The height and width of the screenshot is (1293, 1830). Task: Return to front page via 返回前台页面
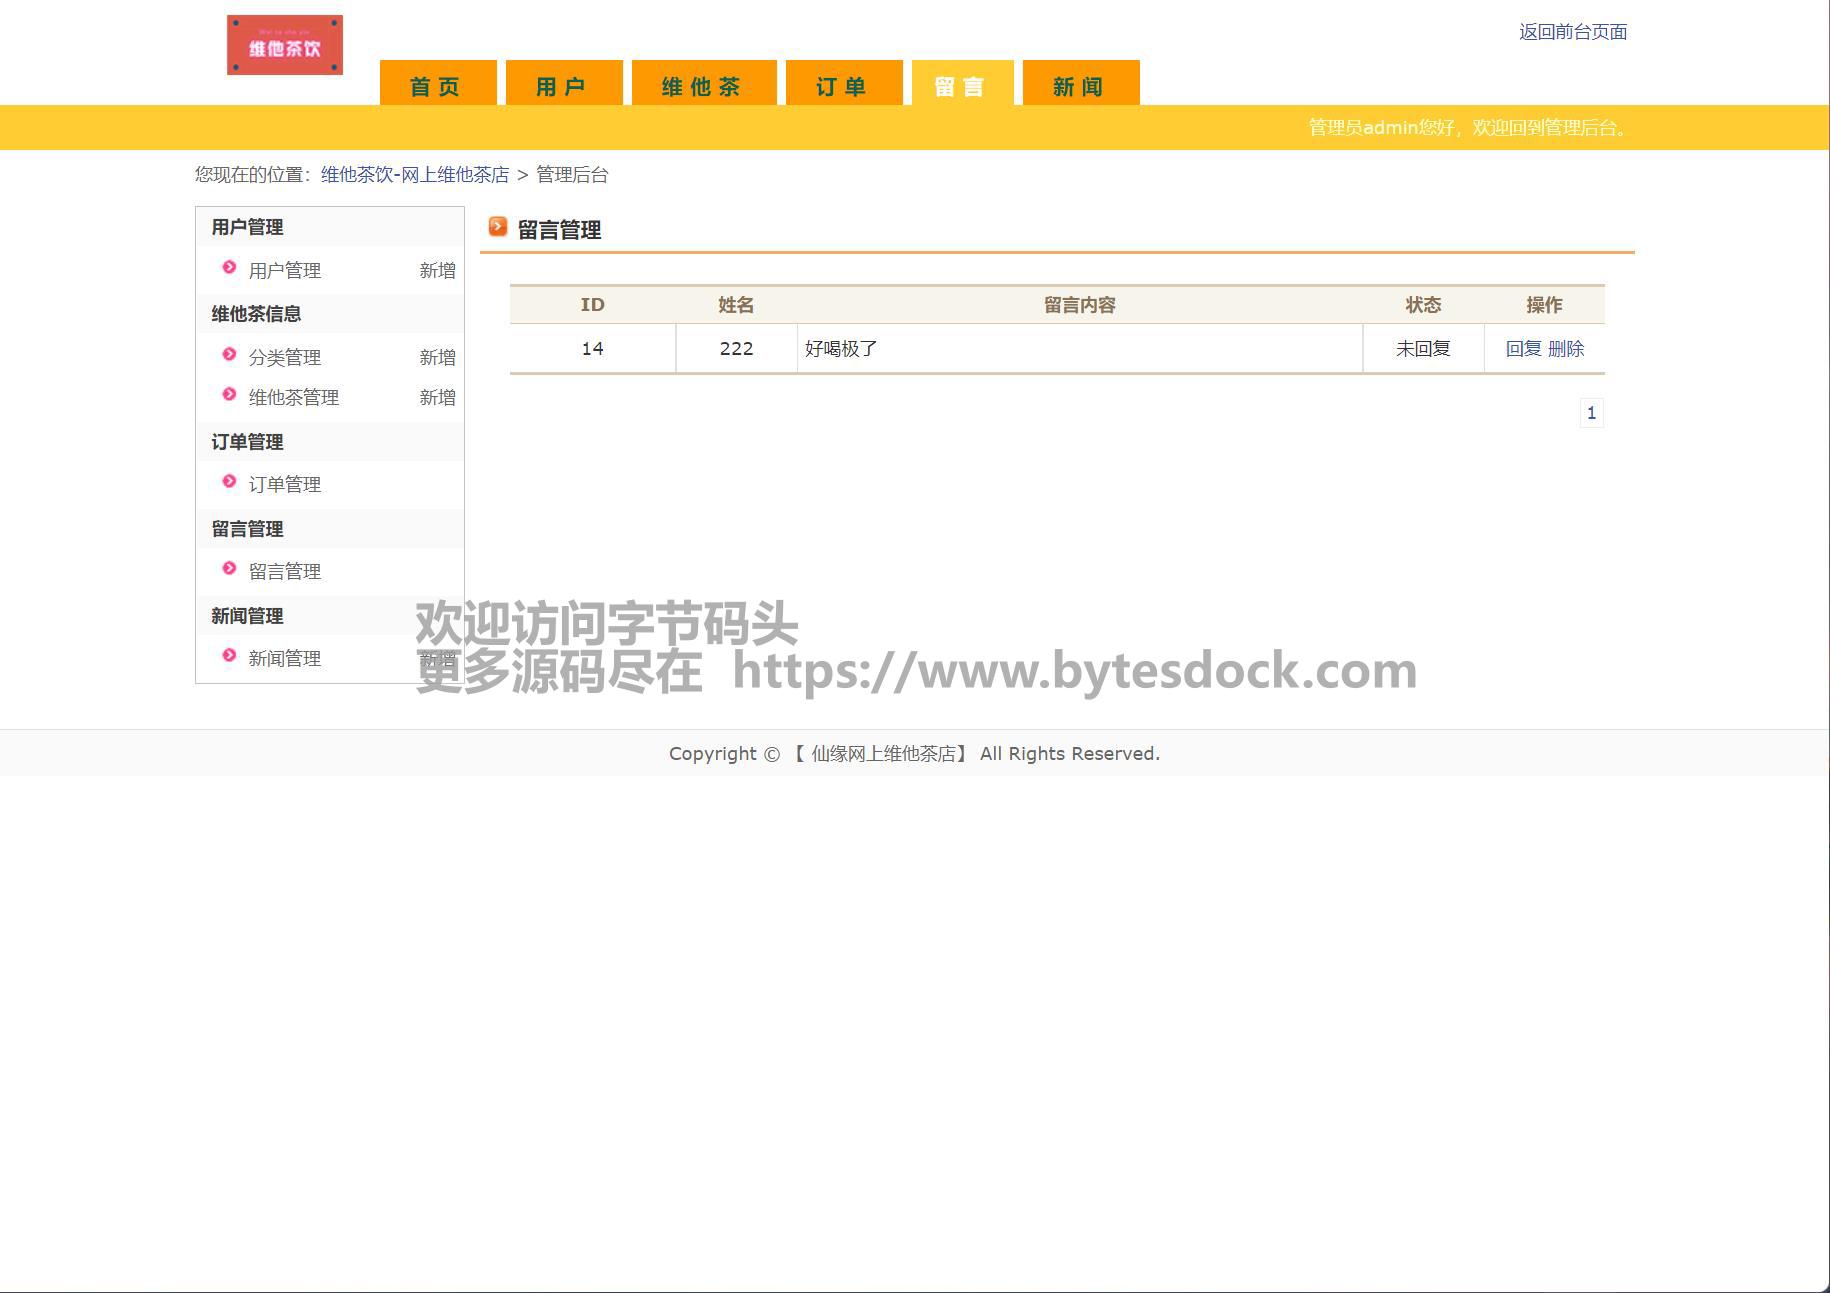point(1572,32)
